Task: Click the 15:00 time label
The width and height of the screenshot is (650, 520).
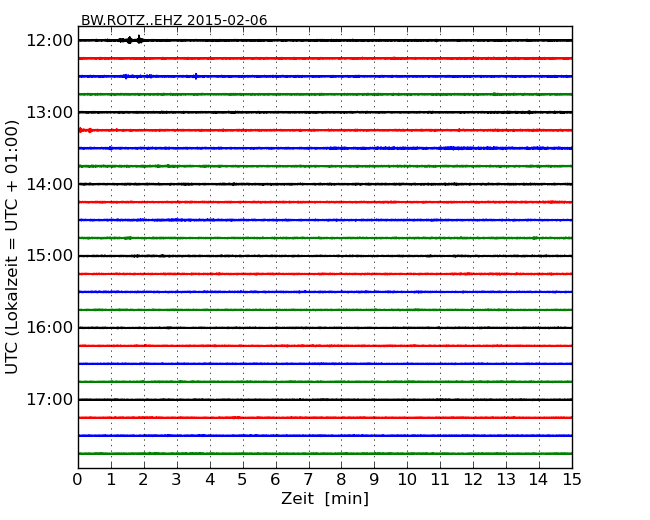Action: (x=49, y=256)
